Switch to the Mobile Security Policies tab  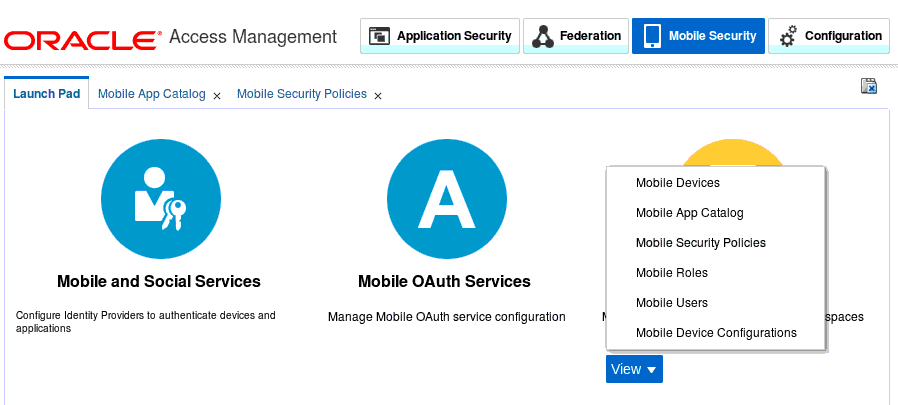click(x=302, y=94)
